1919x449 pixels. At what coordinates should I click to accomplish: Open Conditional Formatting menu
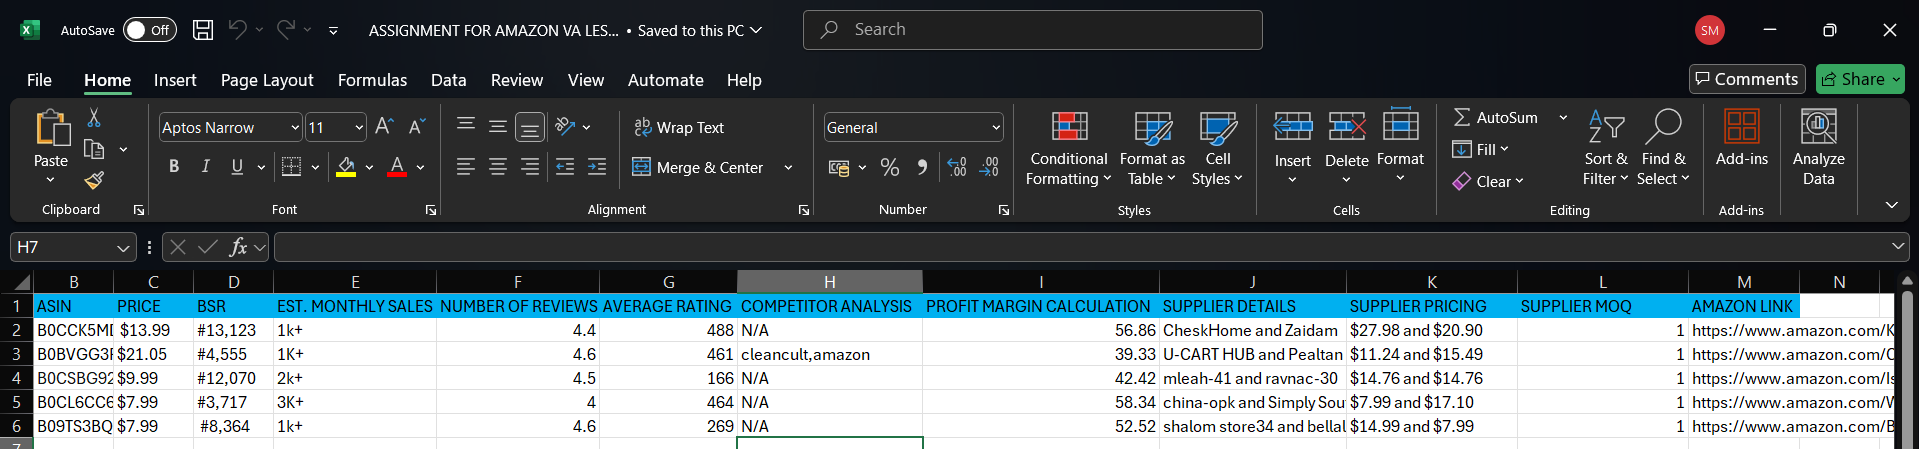click(x=1069, y=148)
